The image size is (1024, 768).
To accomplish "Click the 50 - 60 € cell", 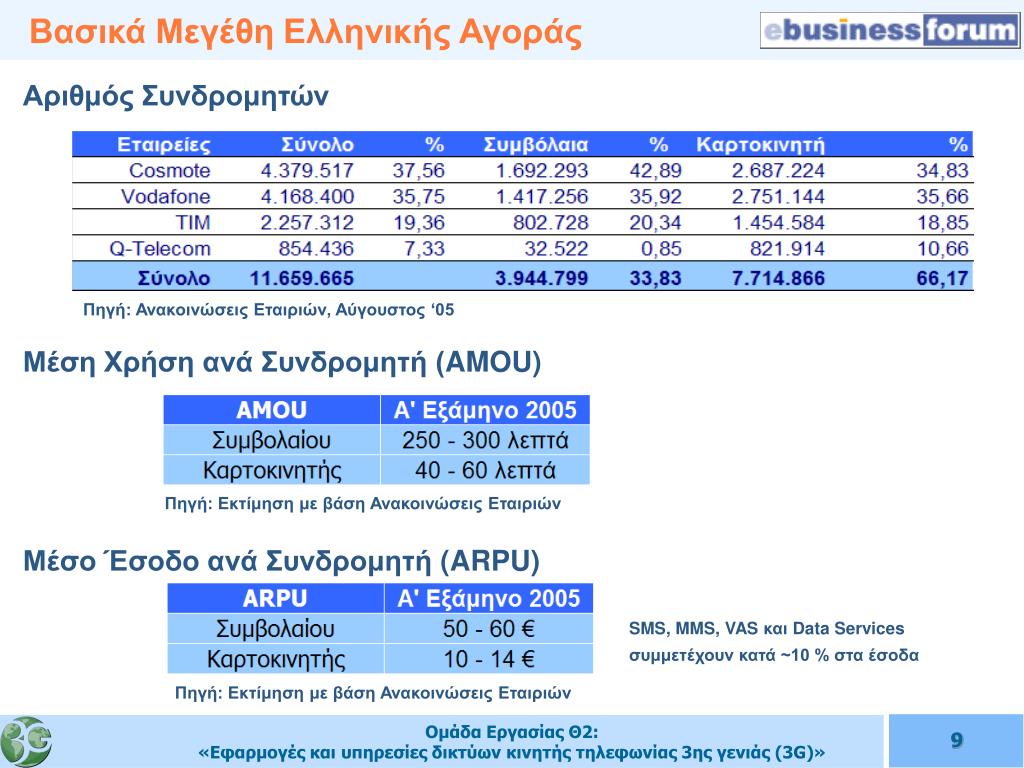I will pos(488,629).
